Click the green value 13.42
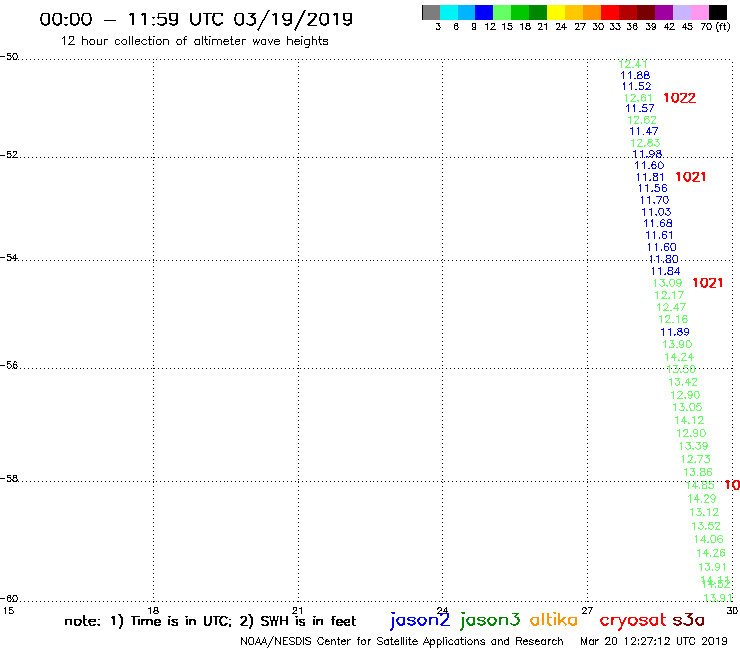This screenshot has width=740, height=650. [x=683, y=382]
